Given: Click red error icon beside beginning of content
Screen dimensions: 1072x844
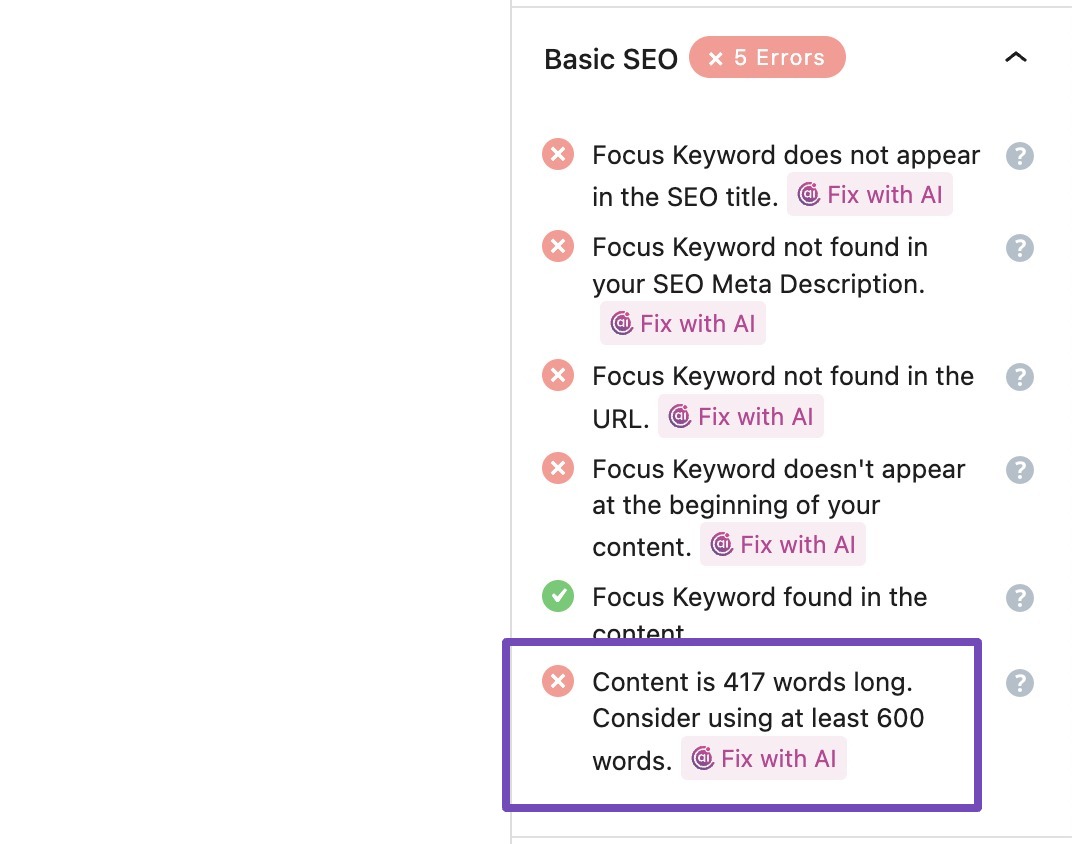Looking at the screenshot, I should pos(558,468).
